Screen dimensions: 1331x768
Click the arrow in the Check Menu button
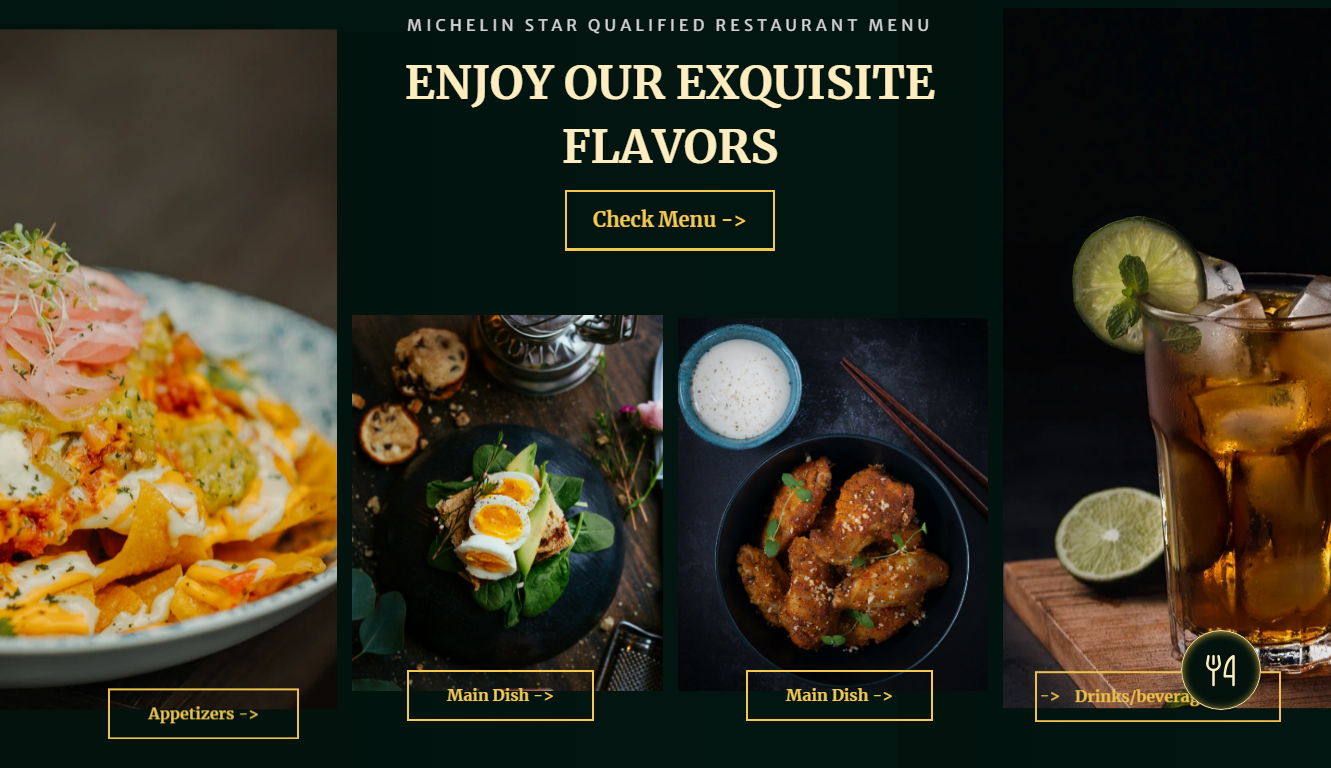click(x=734, y=220)
